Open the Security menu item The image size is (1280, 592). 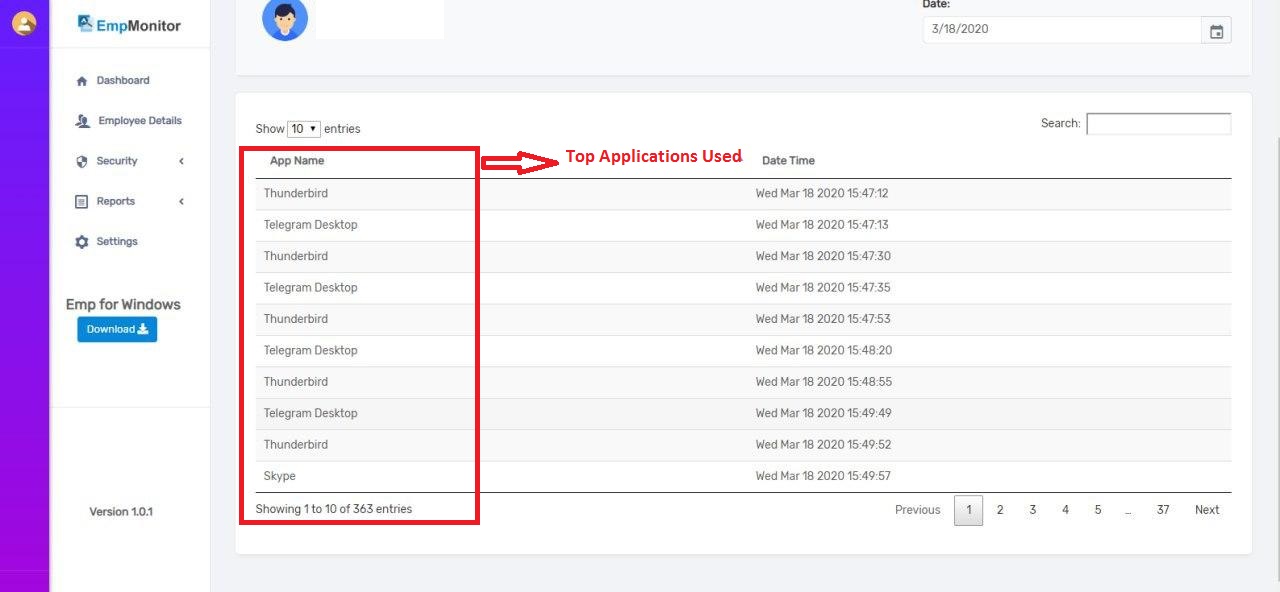point(117,161)
